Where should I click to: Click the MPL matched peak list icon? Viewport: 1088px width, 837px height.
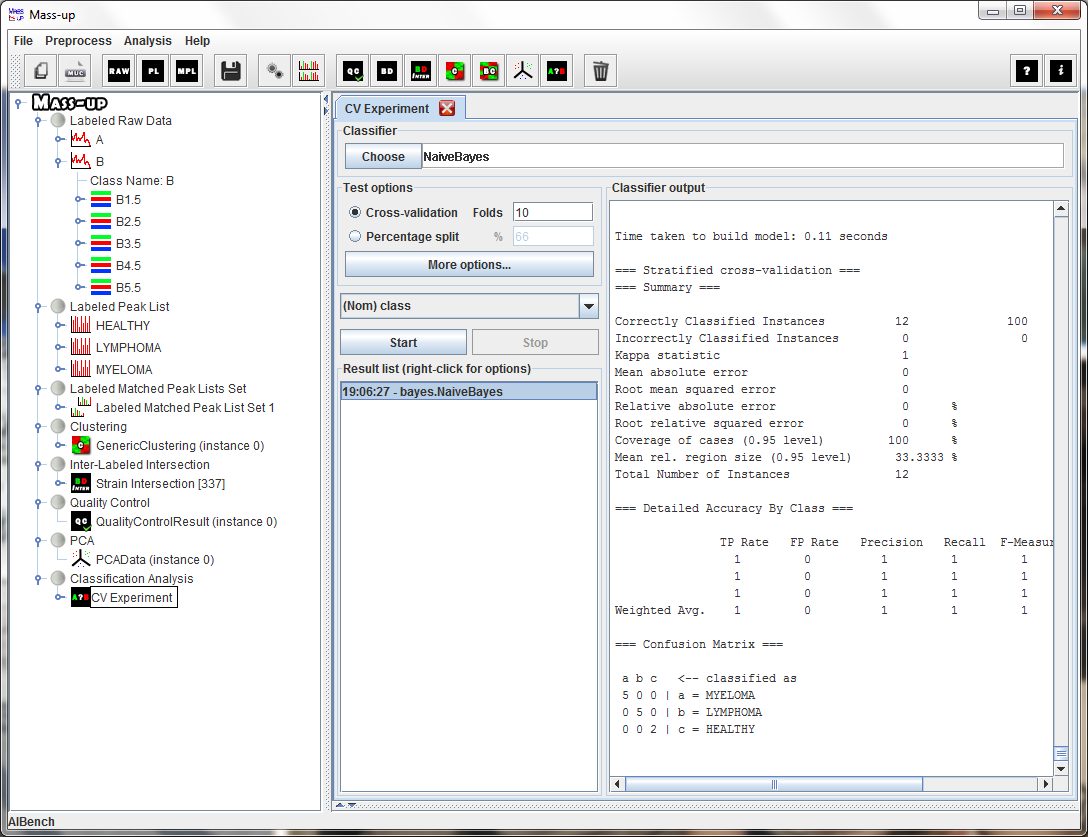click(x=187, y=71)
